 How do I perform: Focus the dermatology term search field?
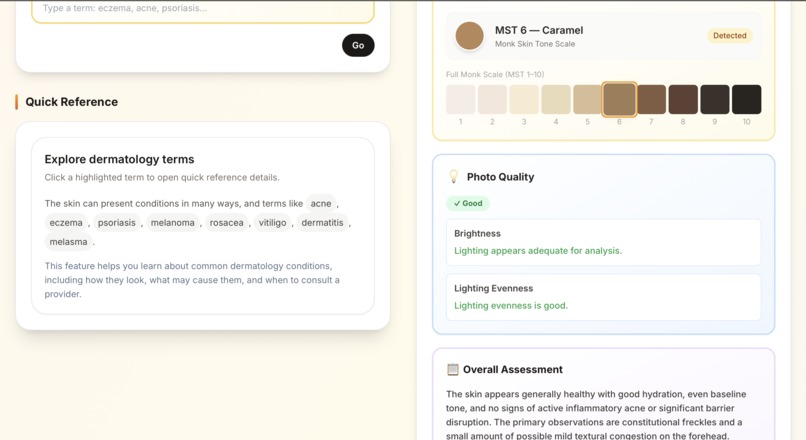point(203,10)
